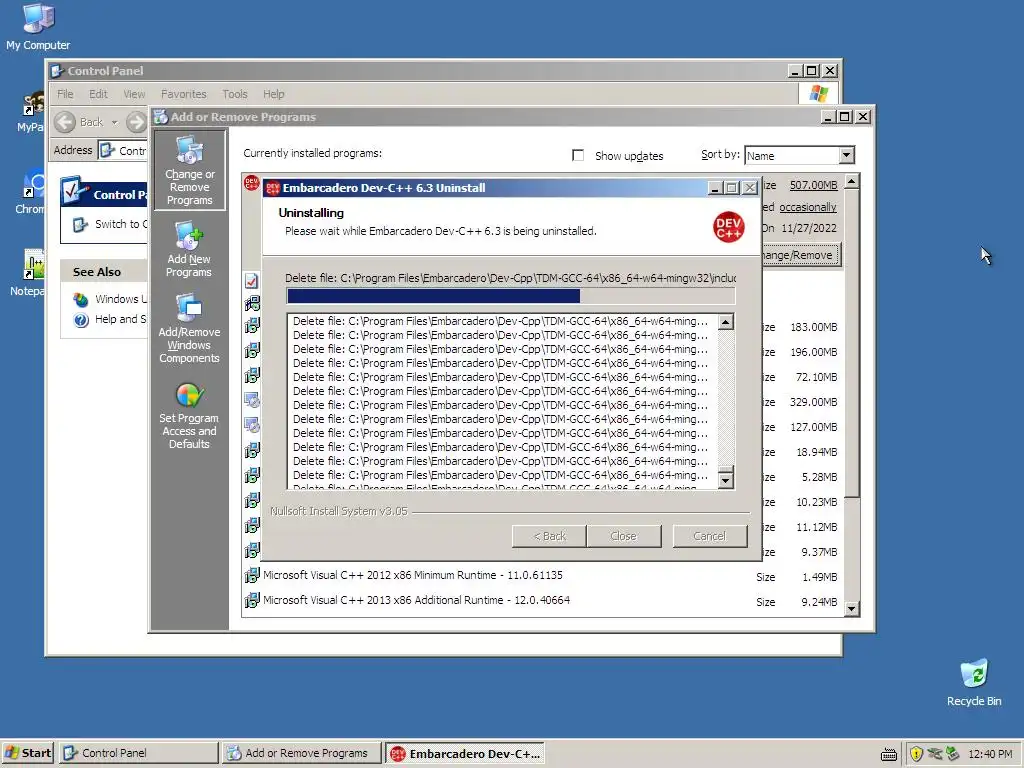Click the 1.49MB size entry
Screen dimensions: 1024x768
click(819, 577)
